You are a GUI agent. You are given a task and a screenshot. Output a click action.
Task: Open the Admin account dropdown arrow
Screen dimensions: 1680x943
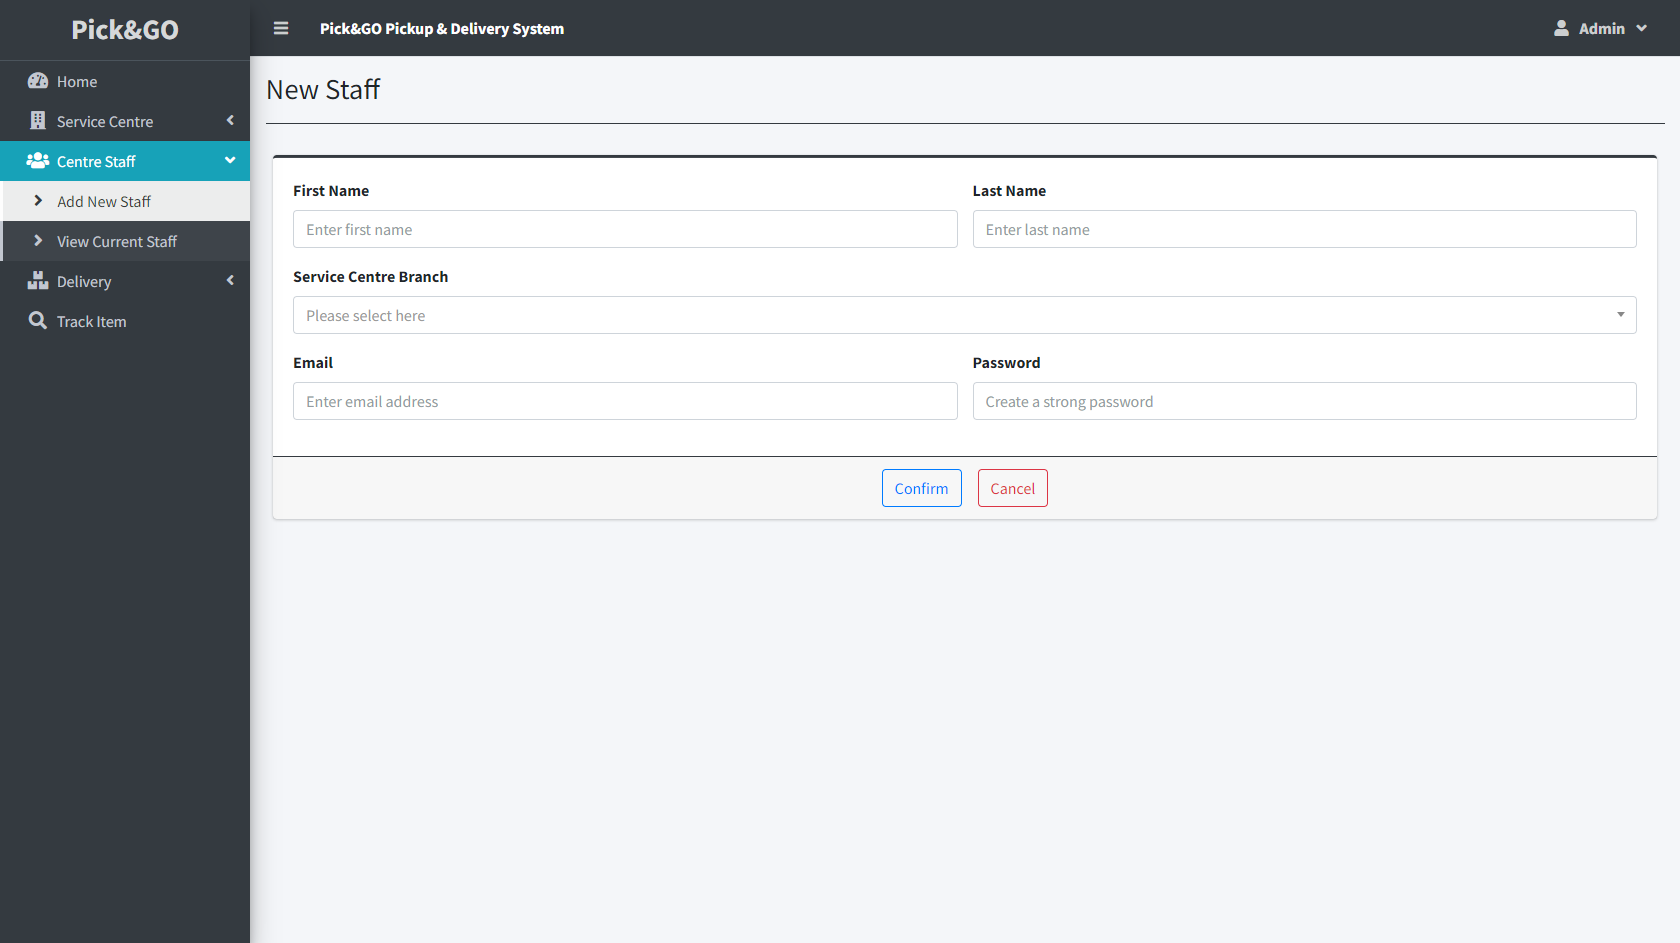[x=1641, y=29]
